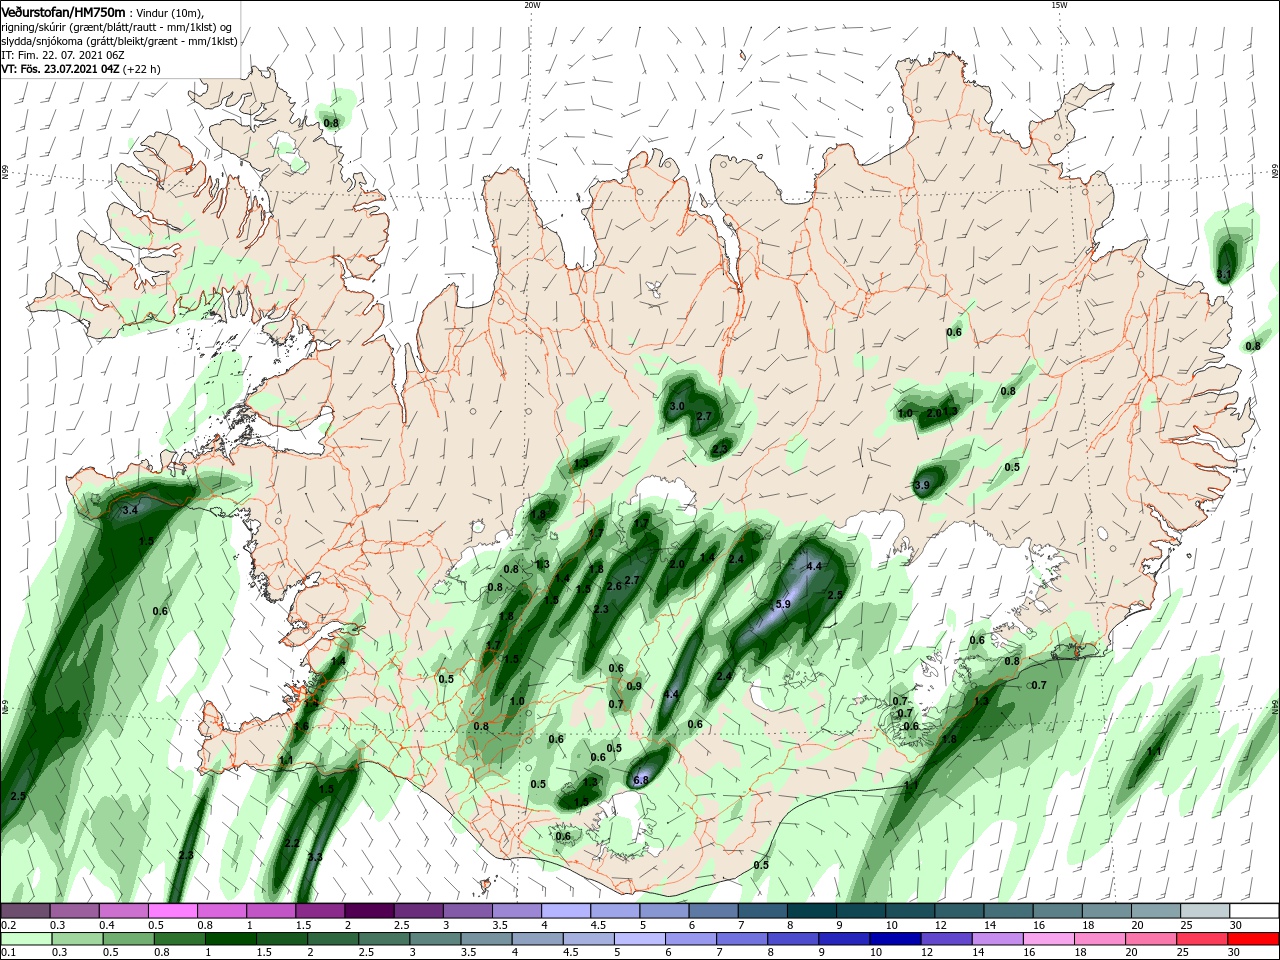Pick the bright pink 0.5 swatch in the top legend row
This screenshot has width=1280, height=960.
(x=172, y=911)
